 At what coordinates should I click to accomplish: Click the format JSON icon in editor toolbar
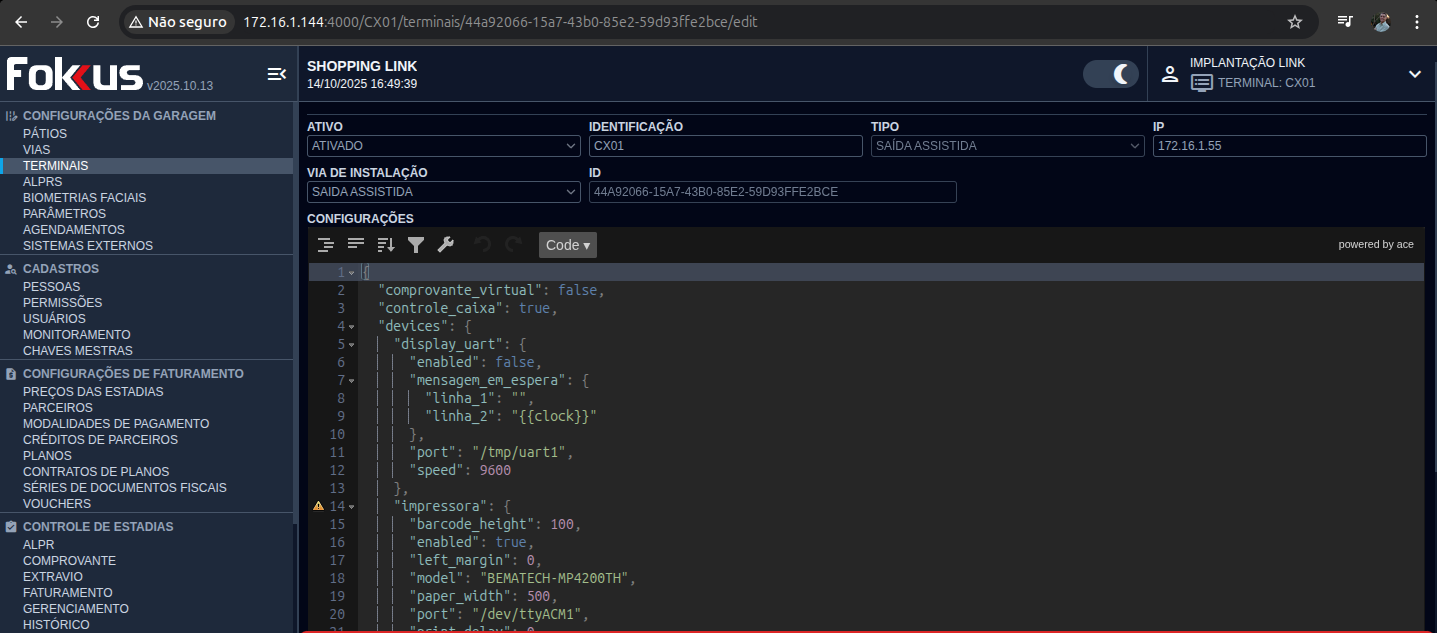(325, 245)
